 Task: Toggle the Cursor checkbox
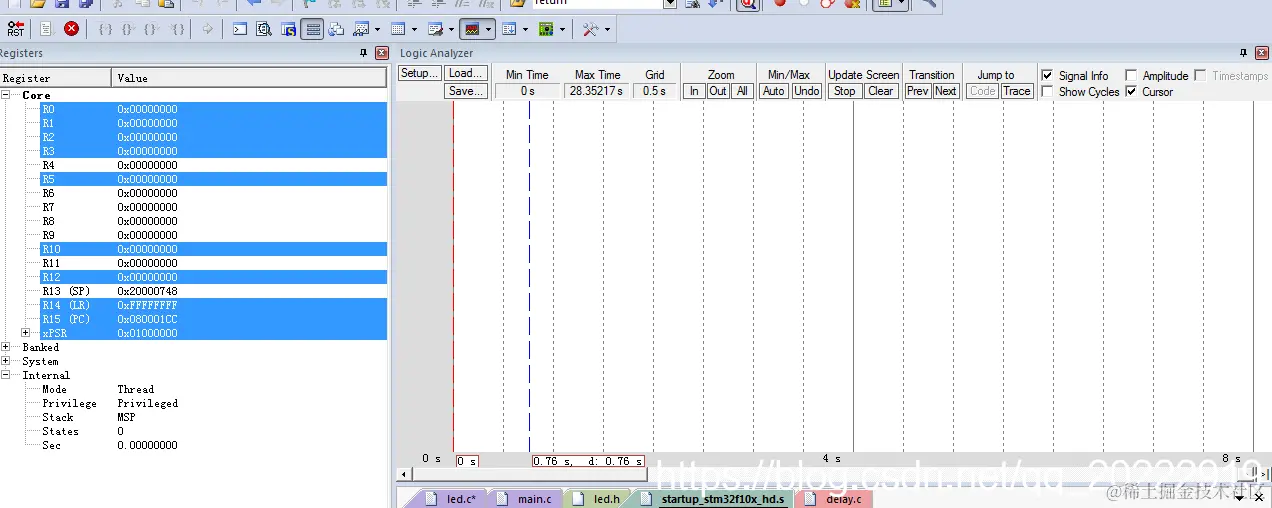(x=1131, y=91)
